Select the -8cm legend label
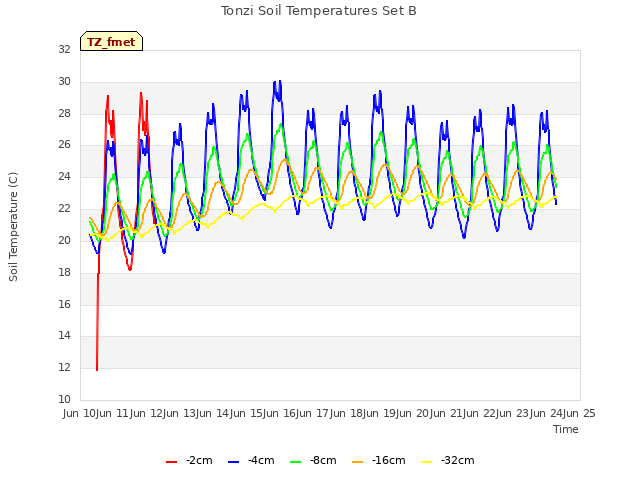This screenshot has width=640, height=480. (x=323, y=461)
